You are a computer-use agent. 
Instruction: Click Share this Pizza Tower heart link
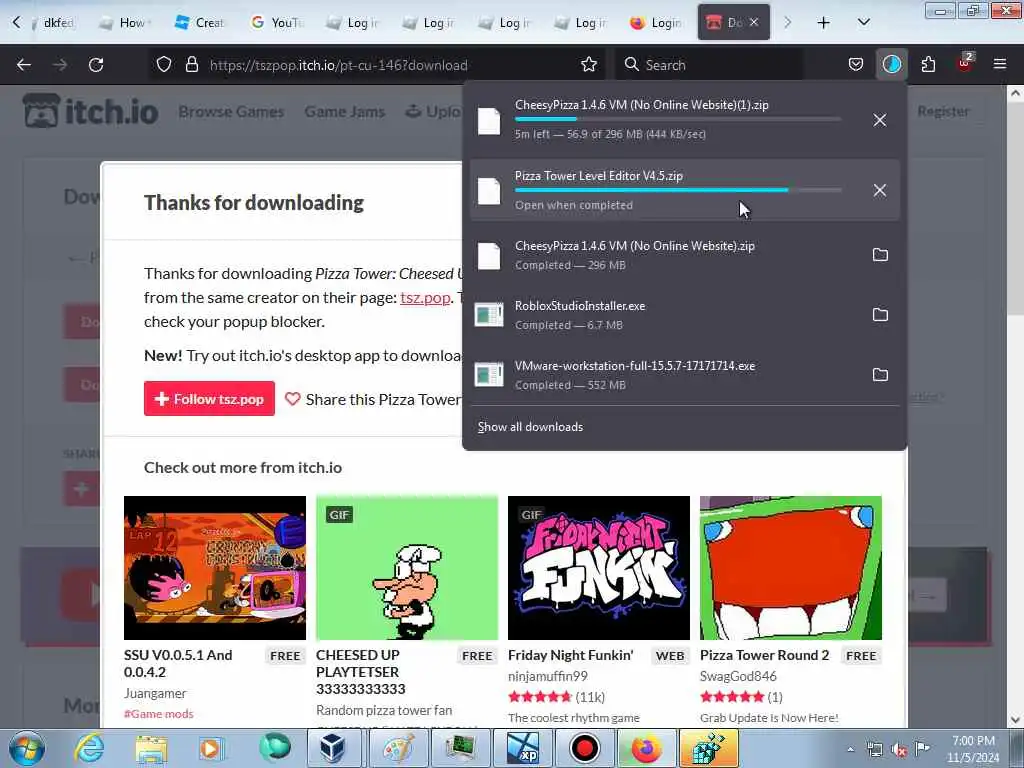pos(374,399)
